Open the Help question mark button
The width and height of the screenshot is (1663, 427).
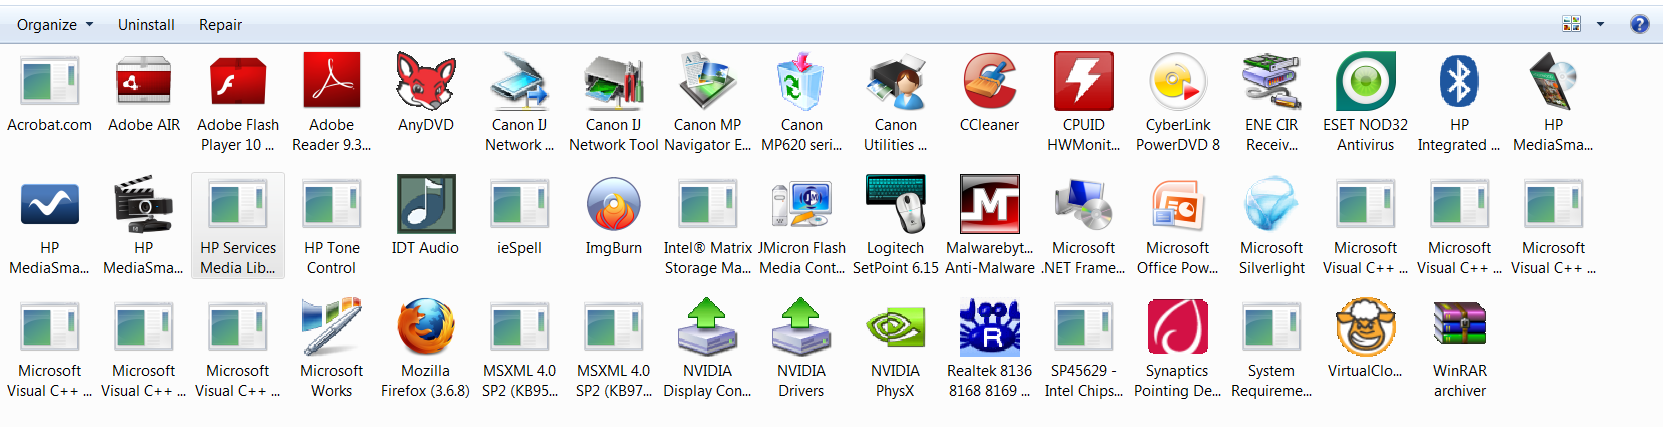(x=1640, y=24)
